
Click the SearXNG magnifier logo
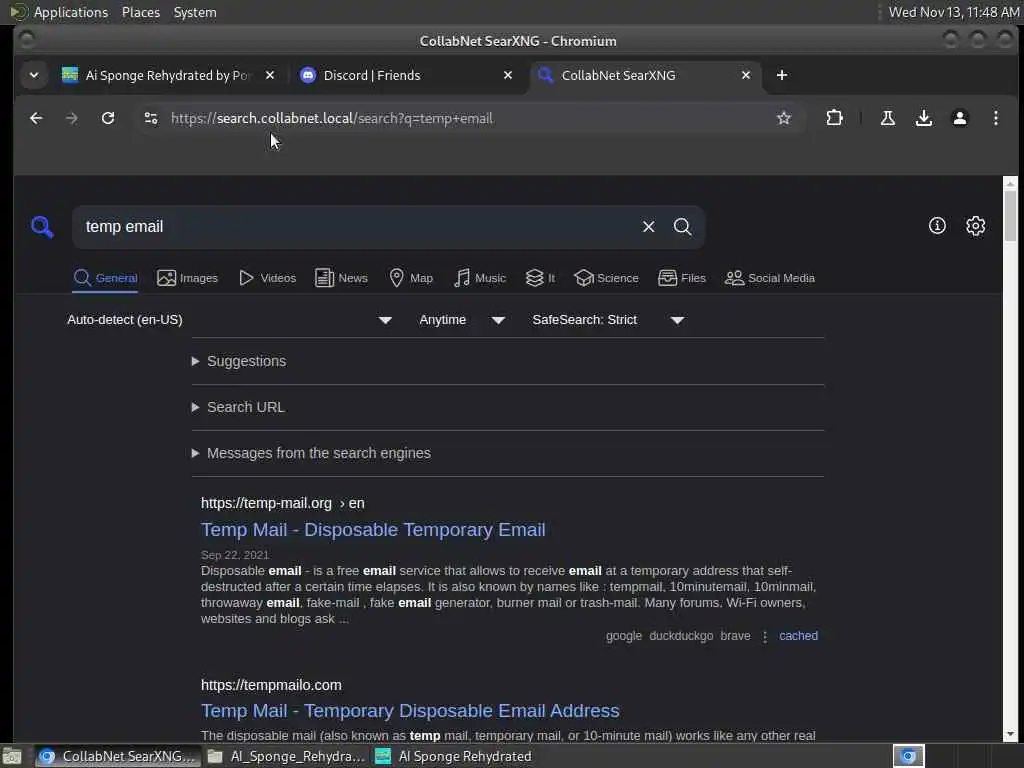point(42,227)
